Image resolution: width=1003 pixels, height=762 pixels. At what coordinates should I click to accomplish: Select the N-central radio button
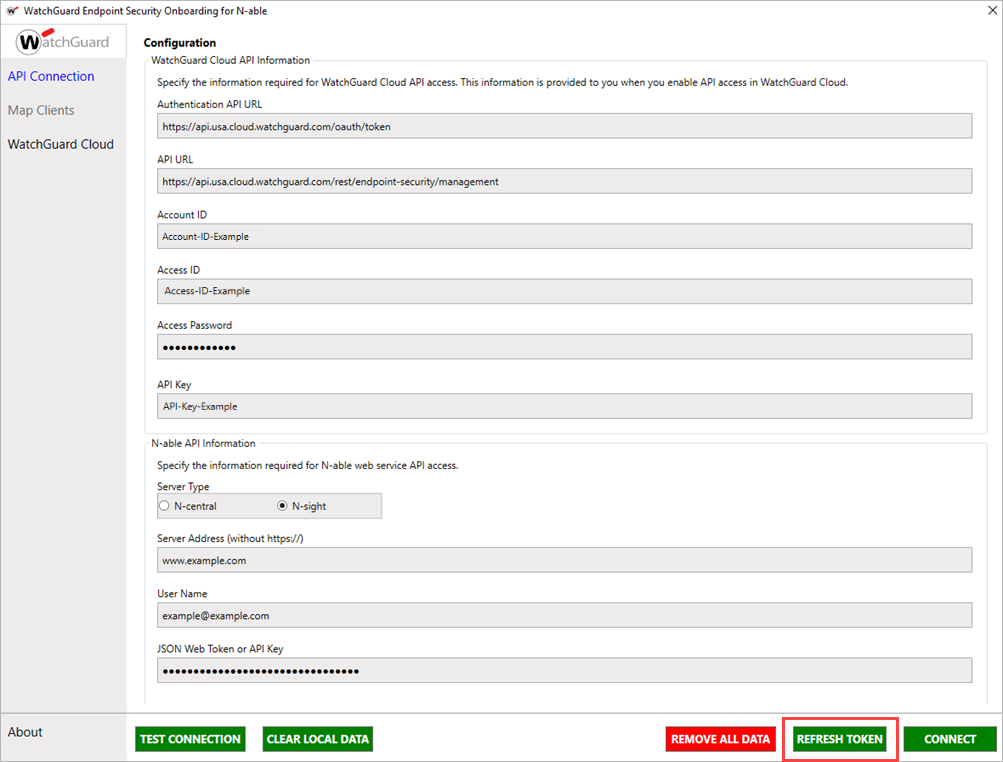point(164,505)
